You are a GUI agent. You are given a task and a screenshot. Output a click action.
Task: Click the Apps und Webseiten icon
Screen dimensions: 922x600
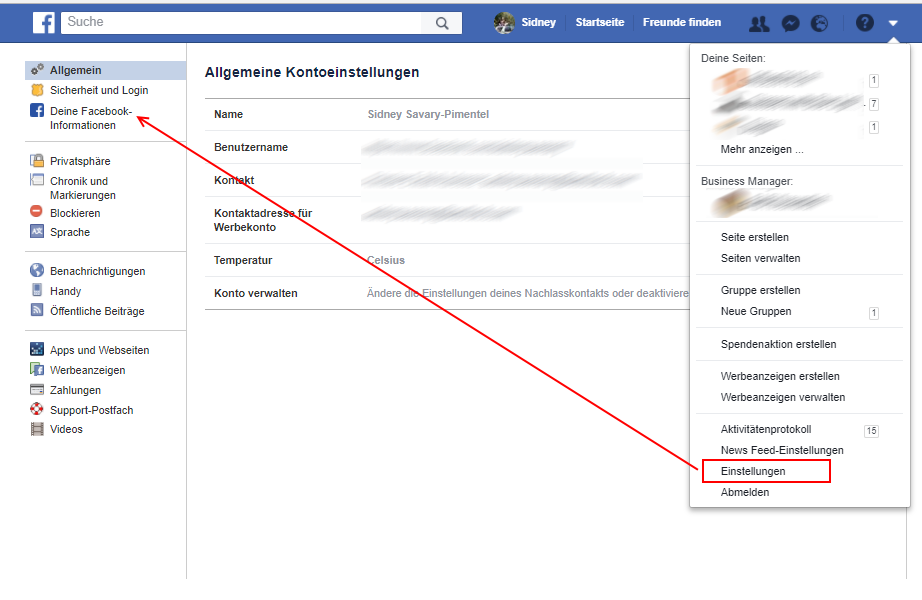(37, 349)
